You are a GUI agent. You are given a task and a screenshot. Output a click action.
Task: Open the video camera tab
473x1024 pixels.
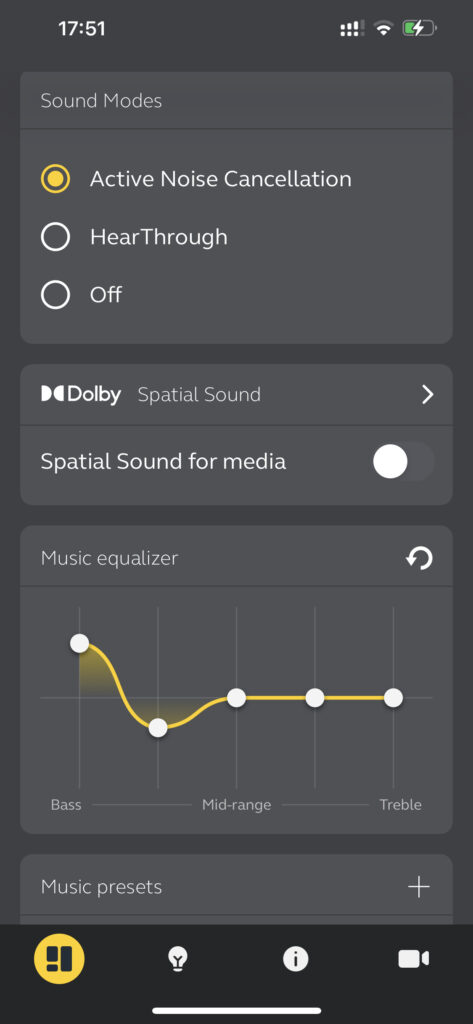coord(414,959)
